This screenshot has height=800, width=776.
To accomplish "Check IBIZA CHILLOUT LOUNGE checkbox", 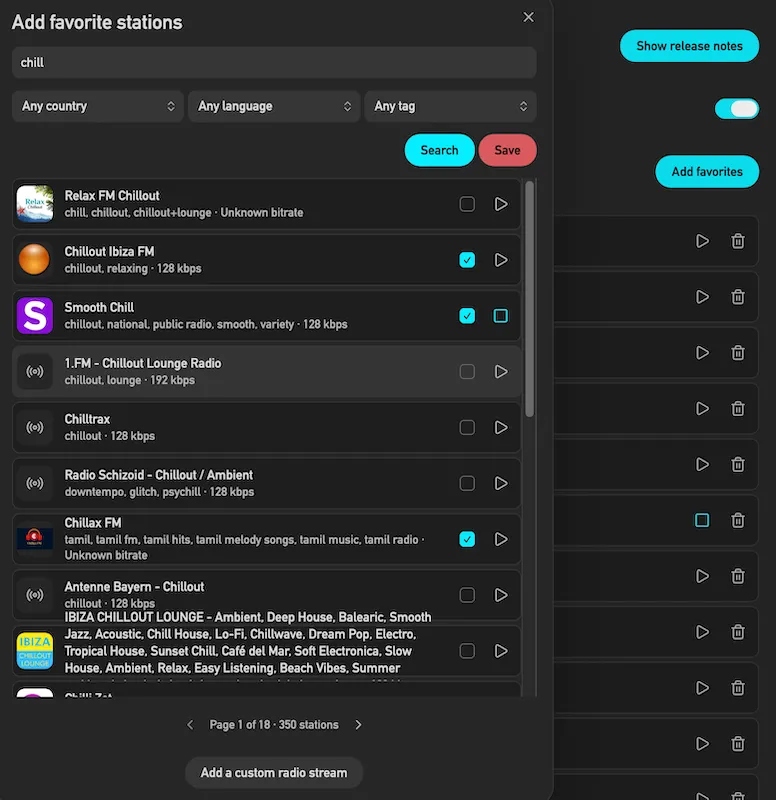I will click(x=467, y=651).
